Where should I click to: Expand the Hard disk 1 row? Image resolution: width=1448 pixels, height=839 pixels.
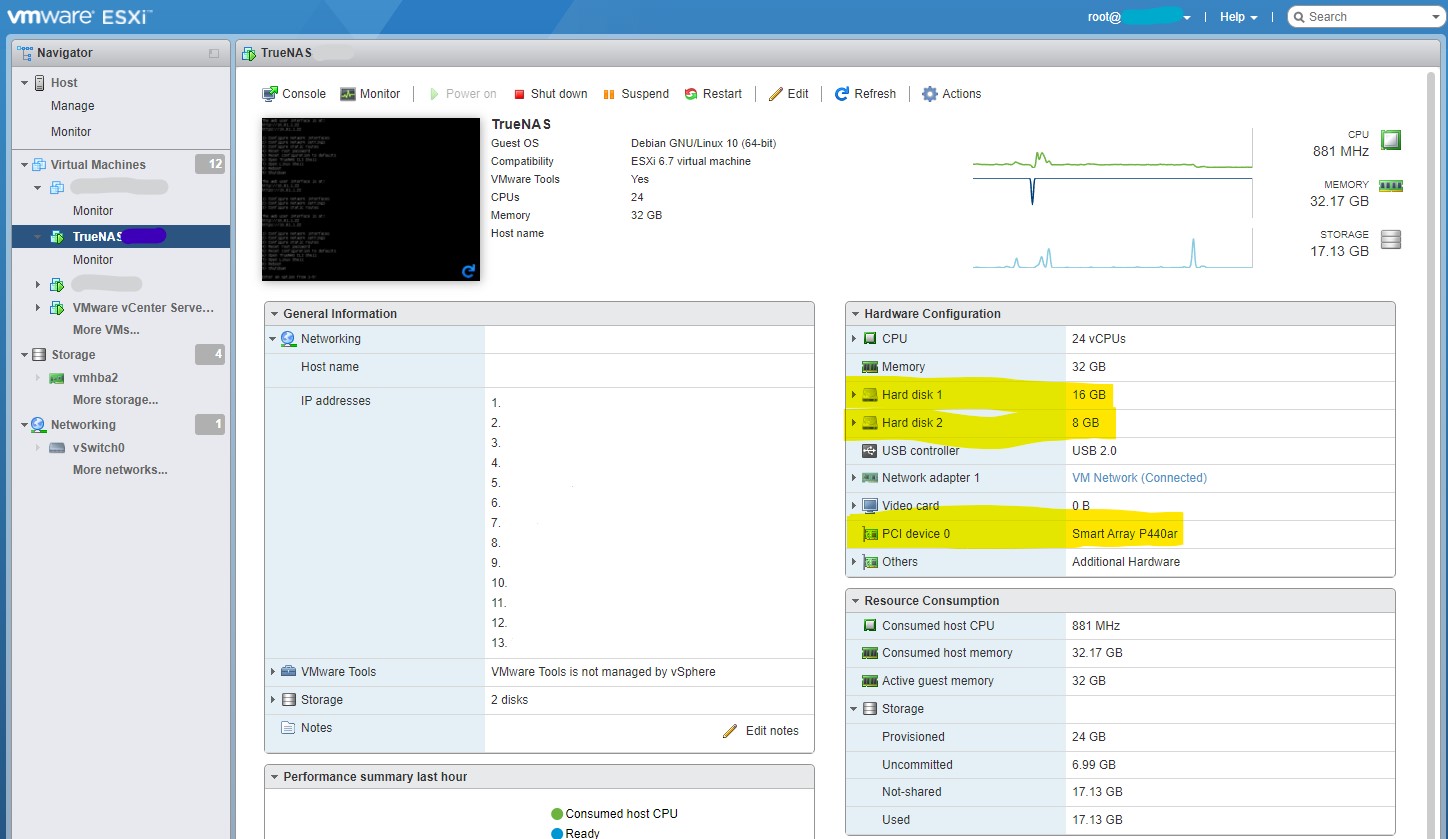coord(853,395)
